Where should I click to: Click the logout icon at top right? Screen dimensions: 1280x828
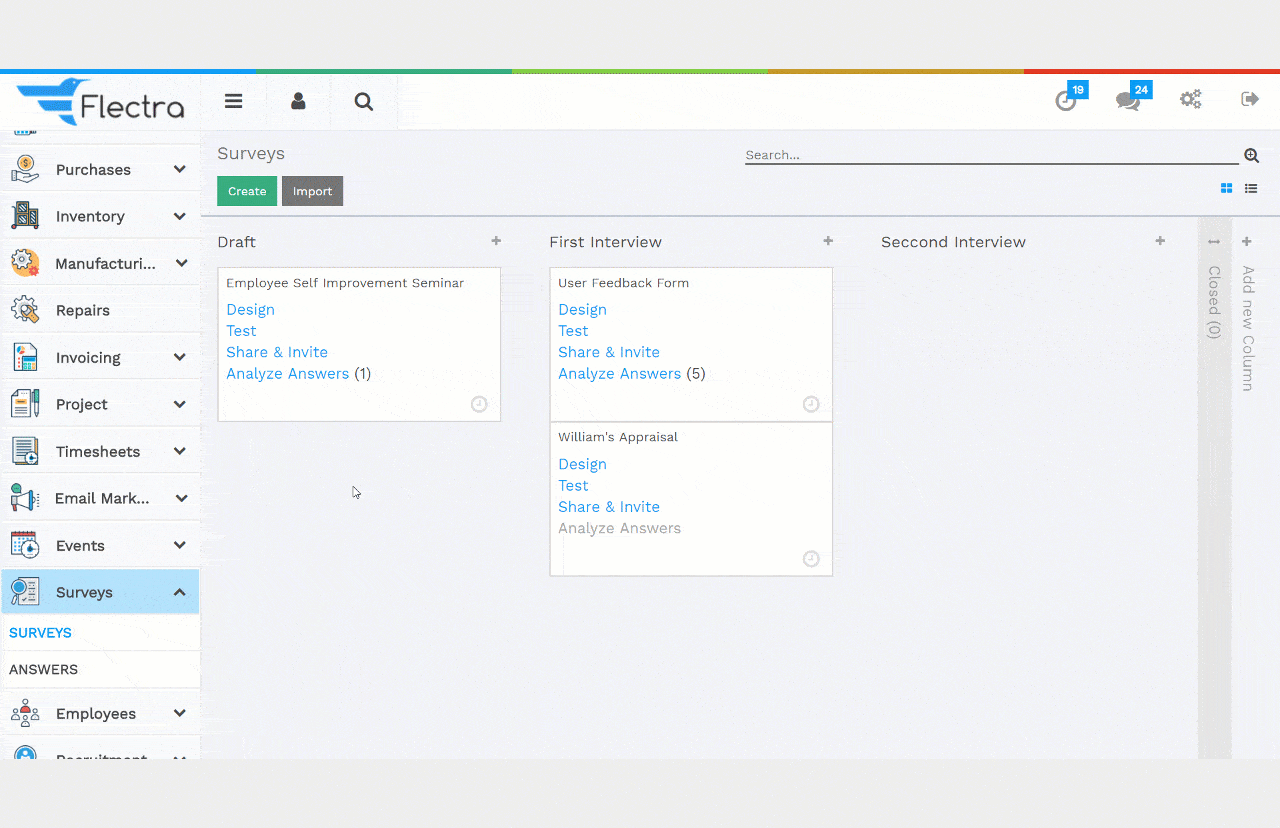tap(1250, 99)
